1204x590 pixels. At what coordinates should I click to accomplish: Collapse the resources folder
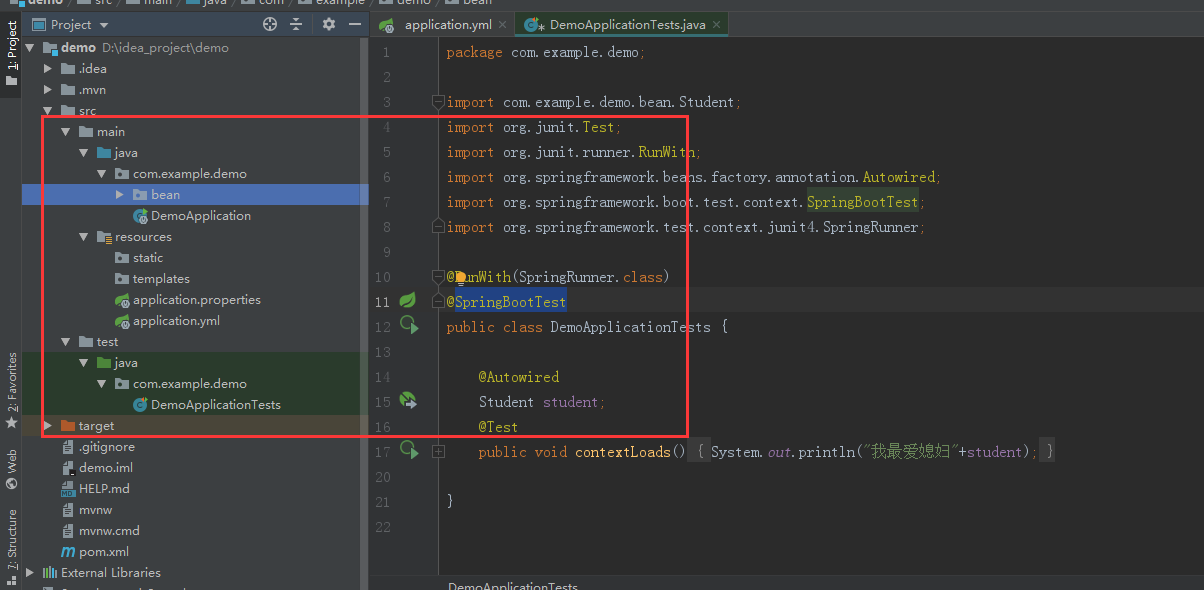83,236
